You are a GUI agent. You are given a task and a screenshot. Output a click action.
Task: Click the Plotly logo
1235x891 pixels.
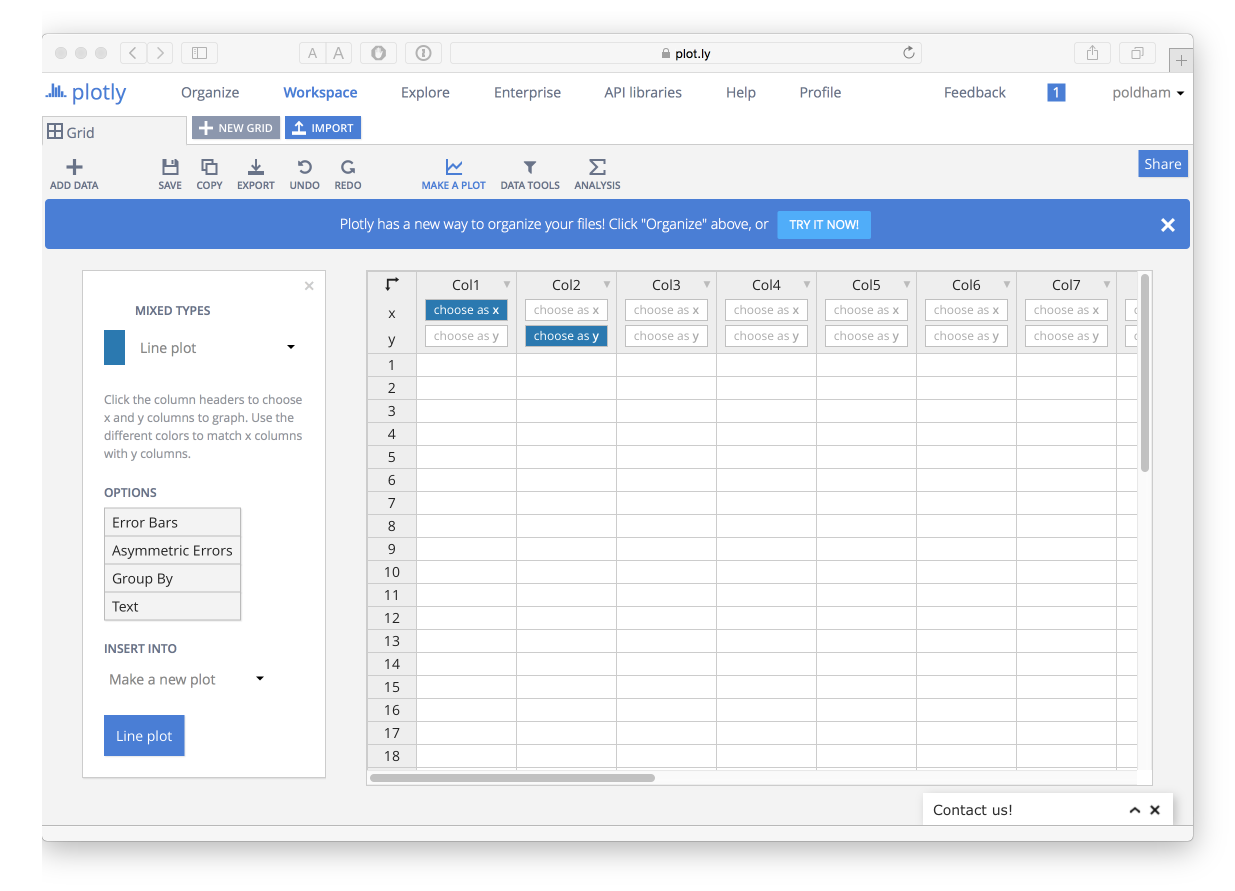(86, 93)
